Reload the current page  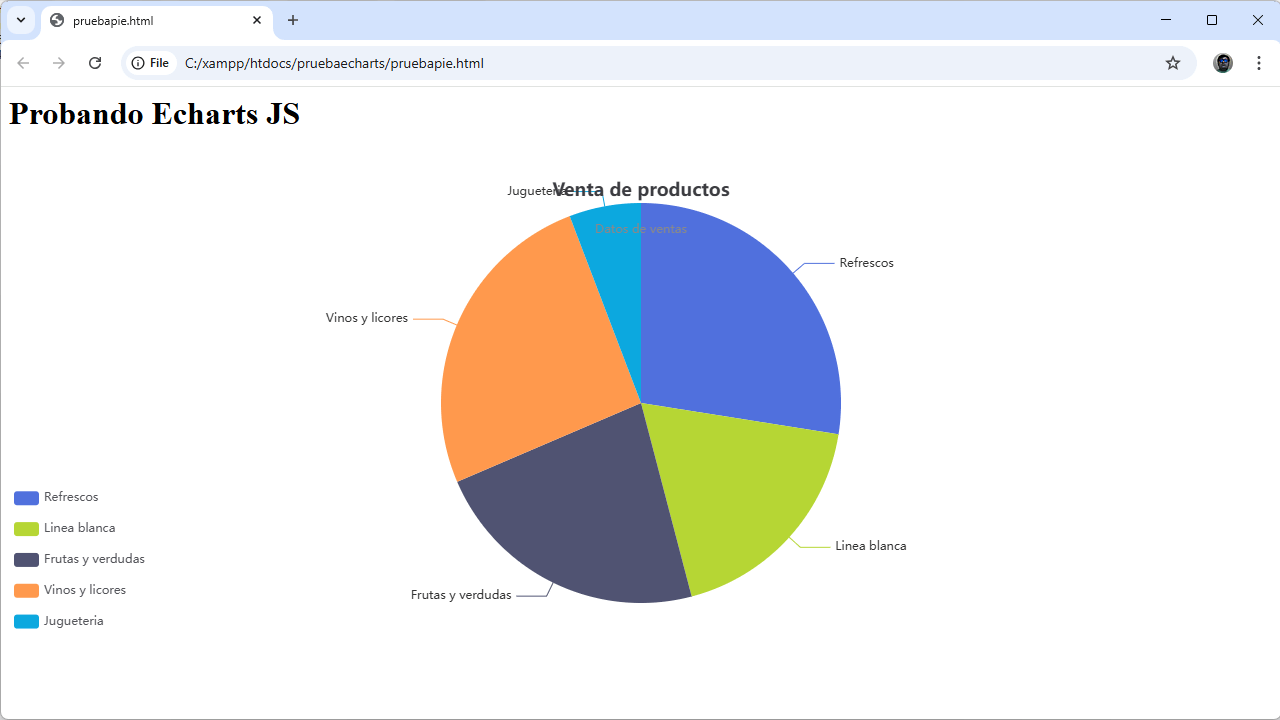(95, 63)
